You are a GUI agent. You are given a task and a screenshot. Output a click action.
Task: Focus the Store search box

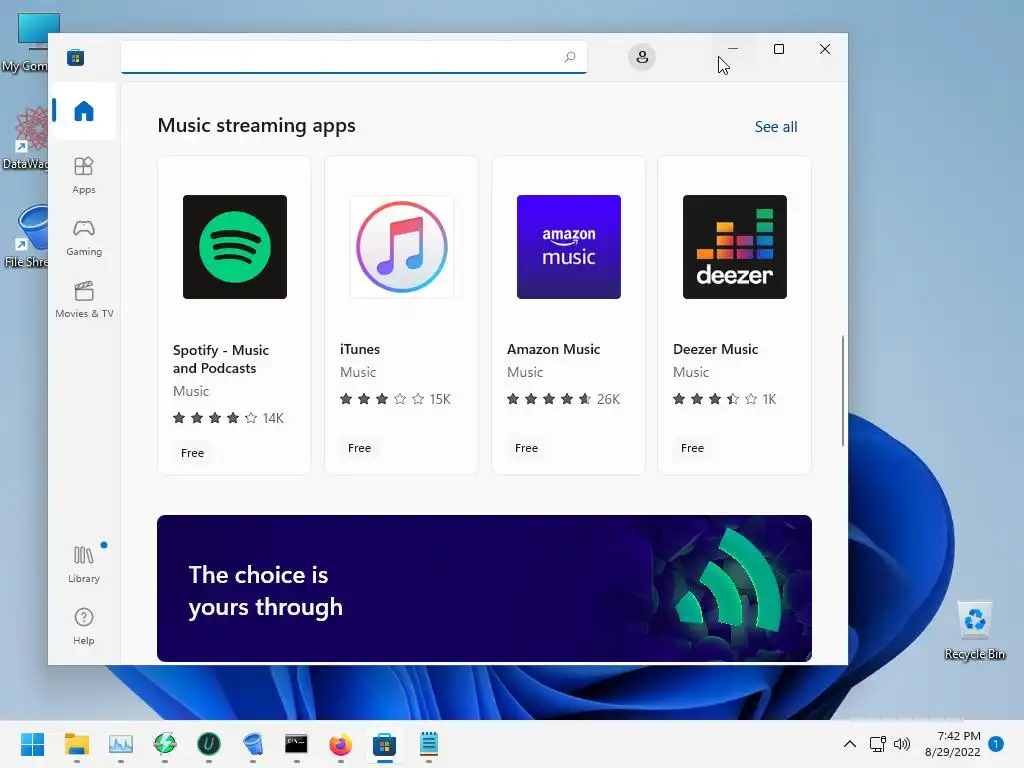(354, 57)
